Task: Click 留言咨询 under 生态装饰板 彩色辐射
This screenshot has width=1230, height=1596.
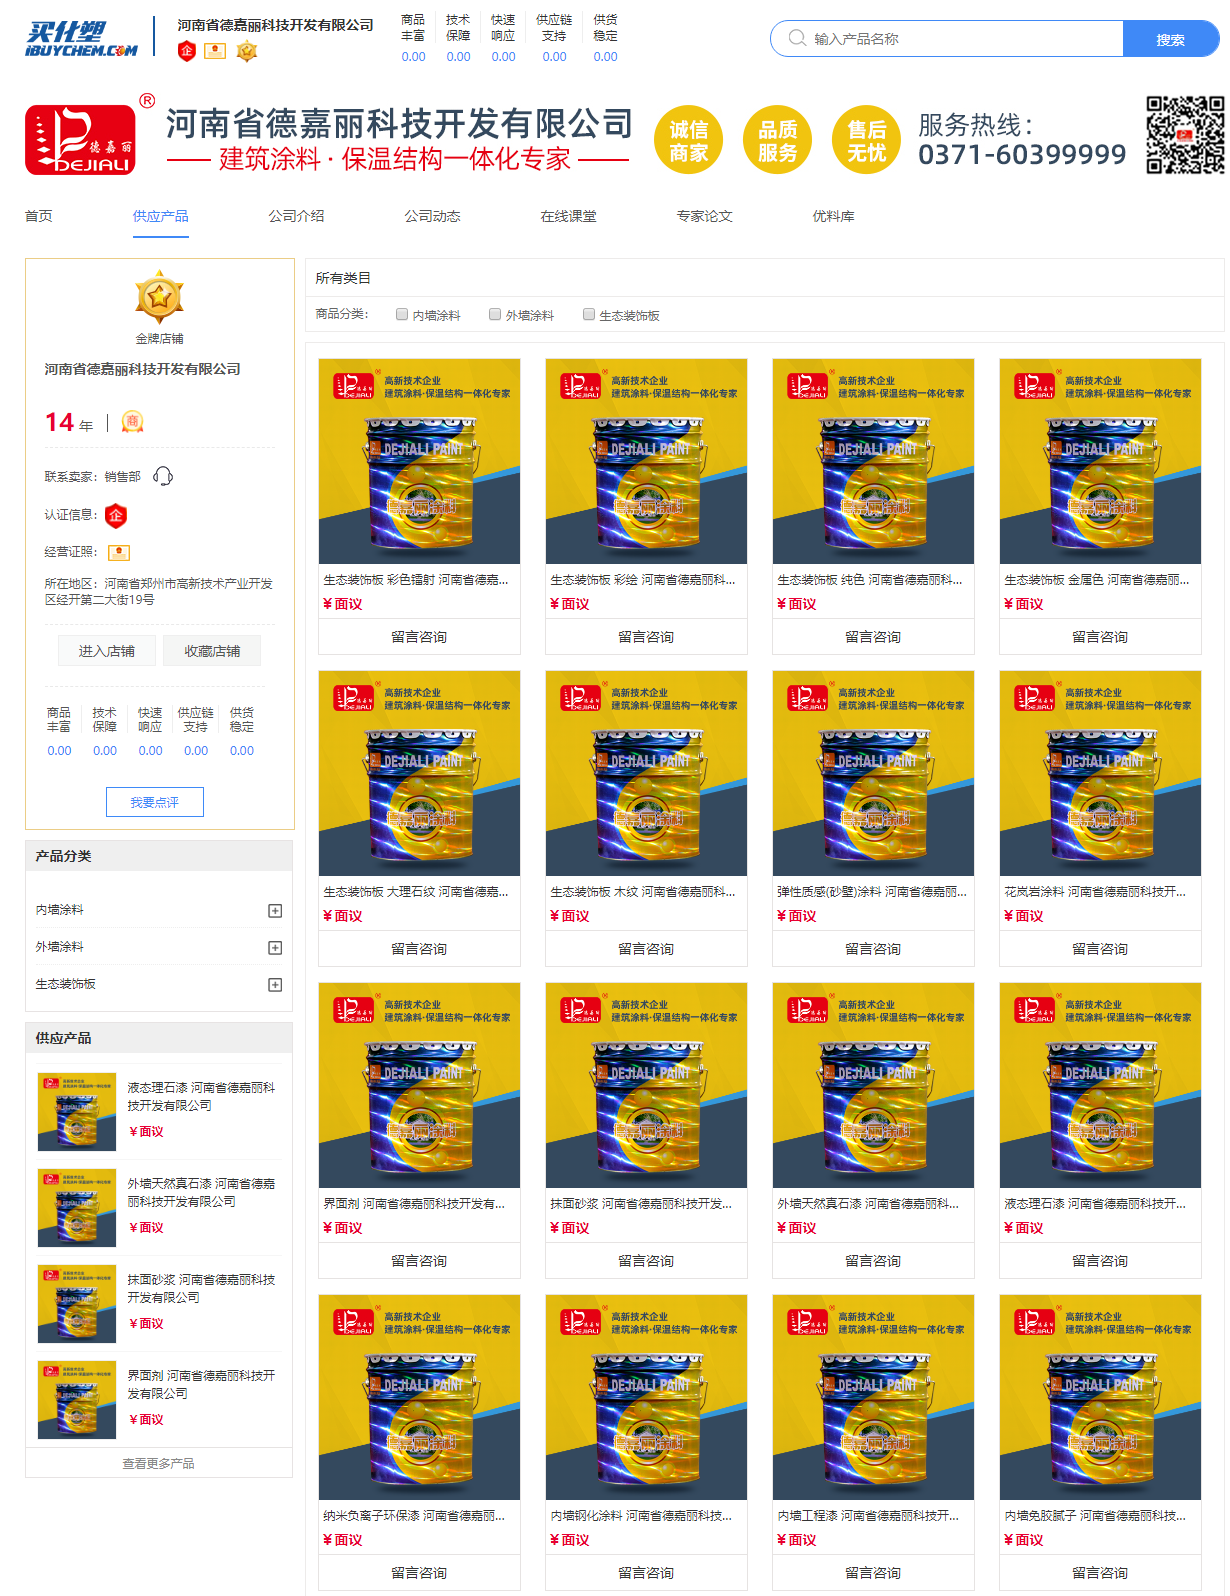Action: (x=419, y=637)
